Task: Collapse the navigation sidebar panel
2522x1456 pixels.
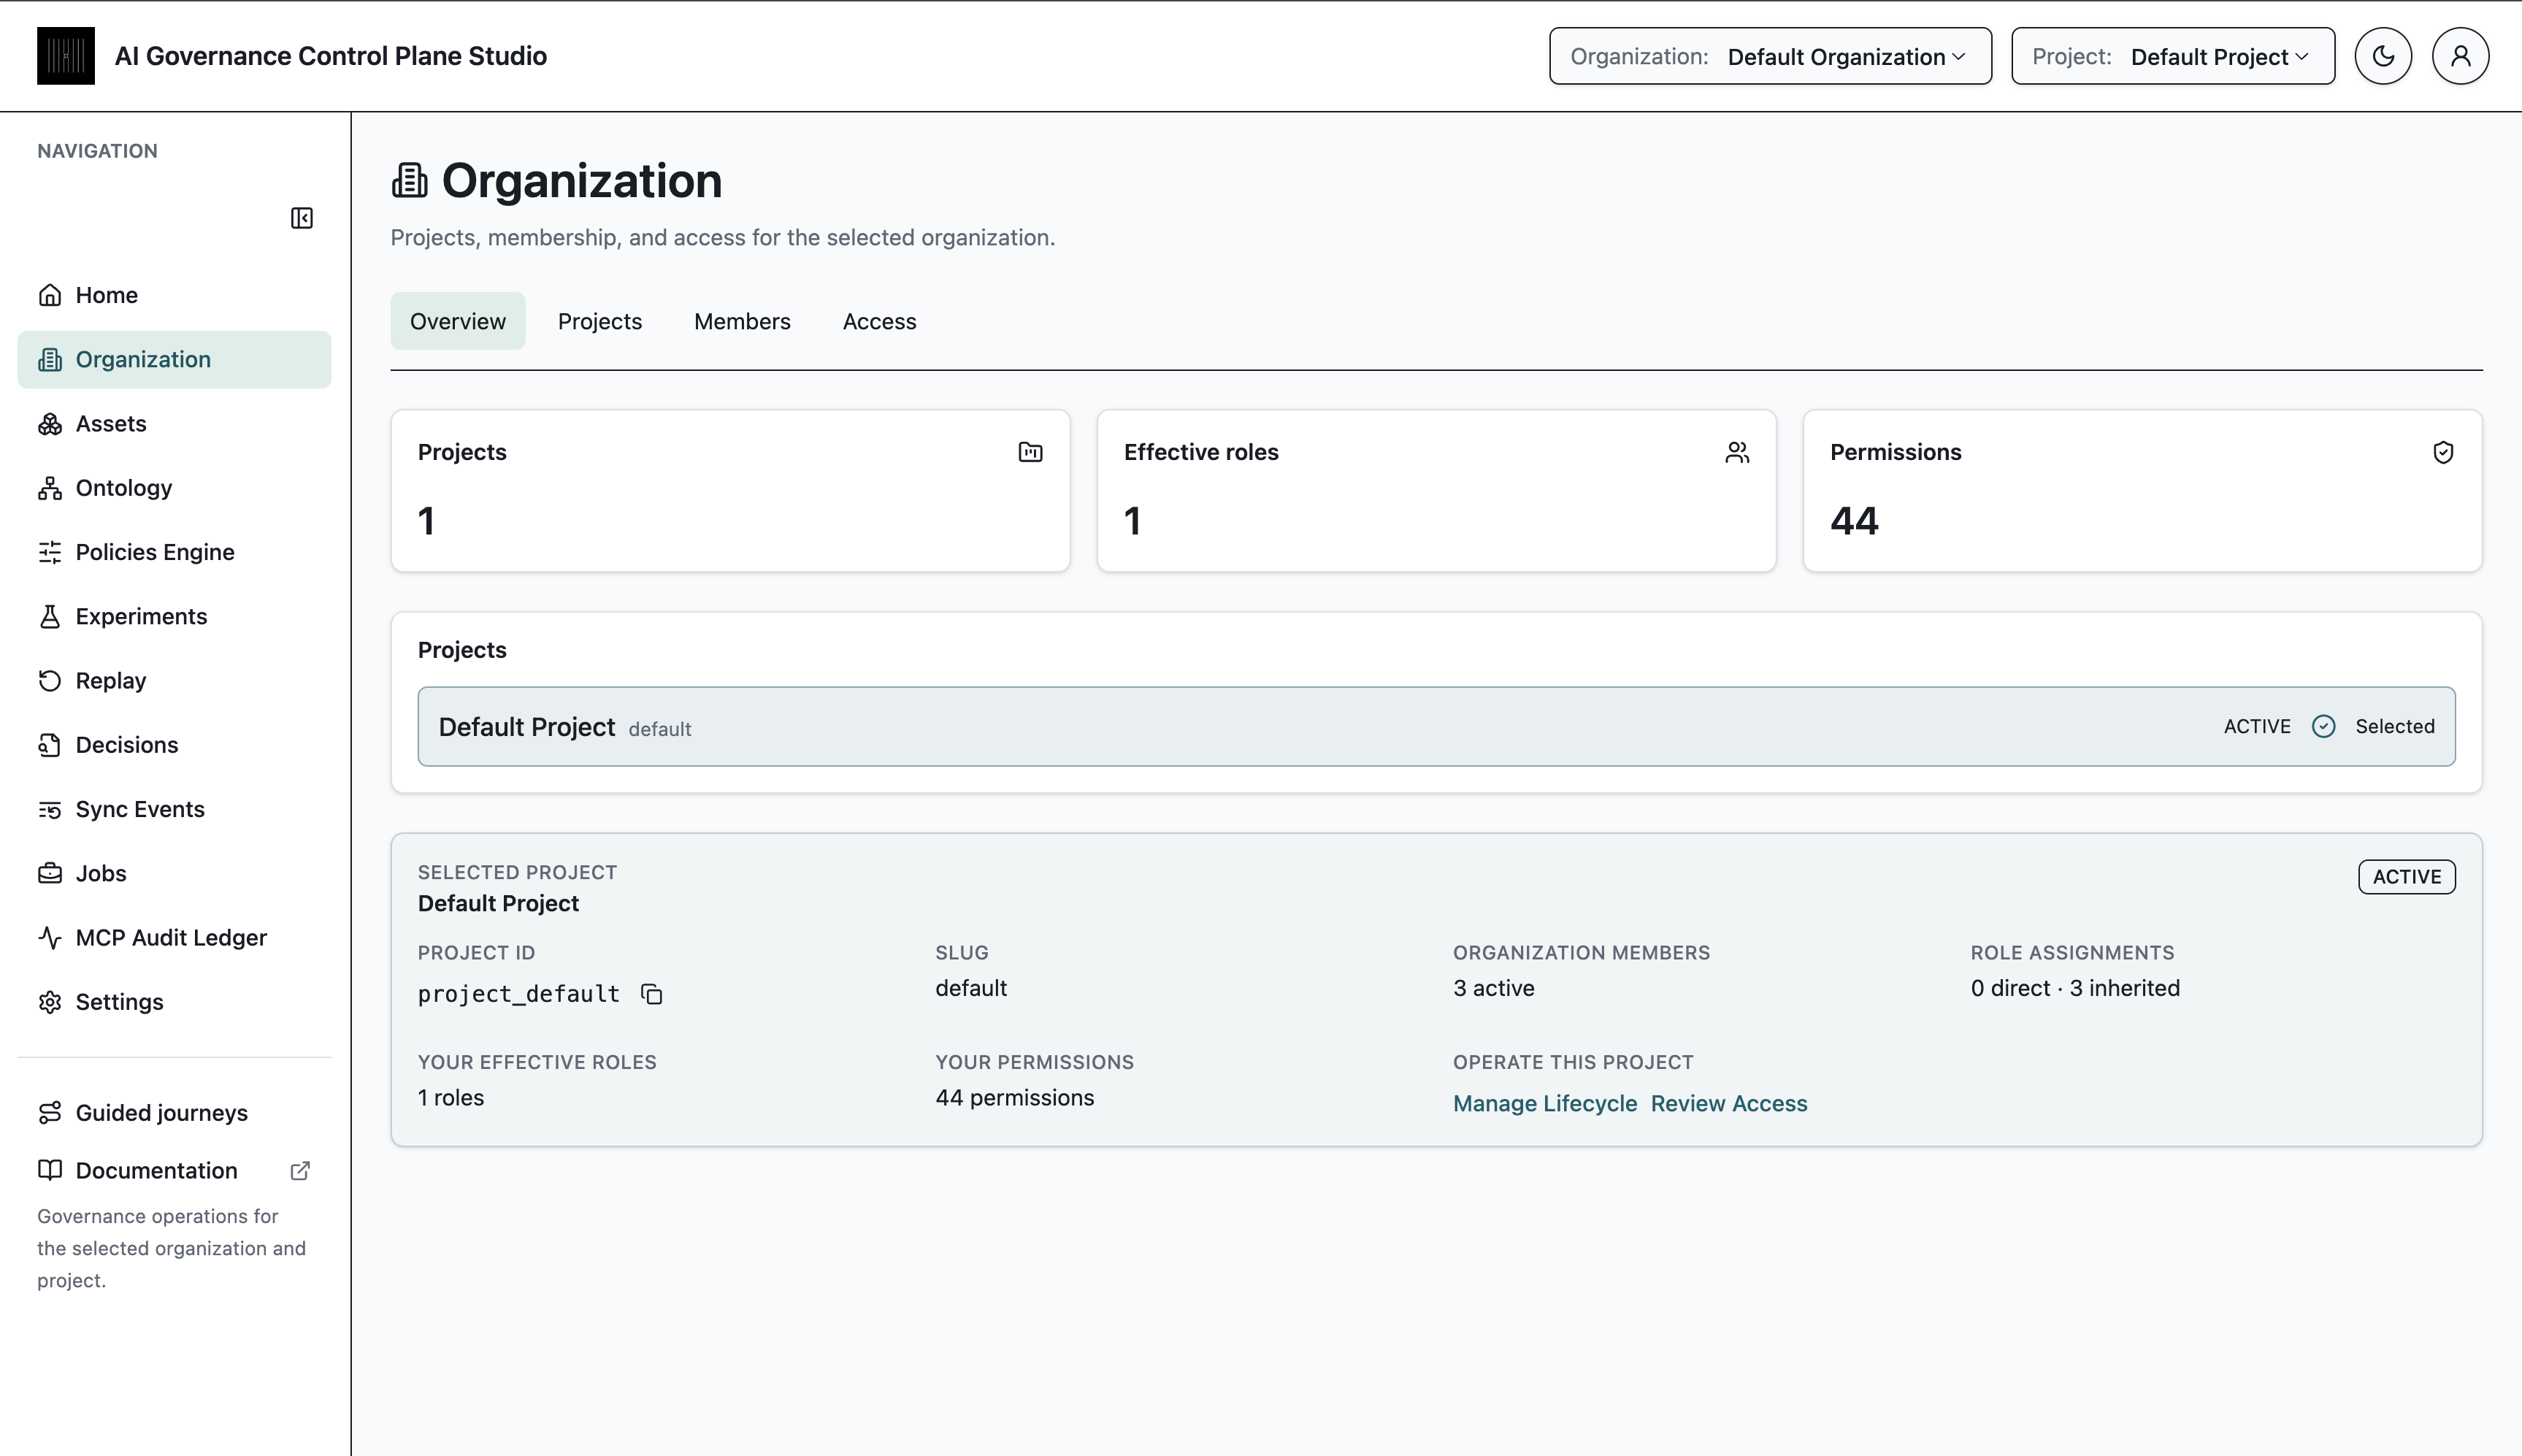Action: pyautogui.click(x=302, y=218)
